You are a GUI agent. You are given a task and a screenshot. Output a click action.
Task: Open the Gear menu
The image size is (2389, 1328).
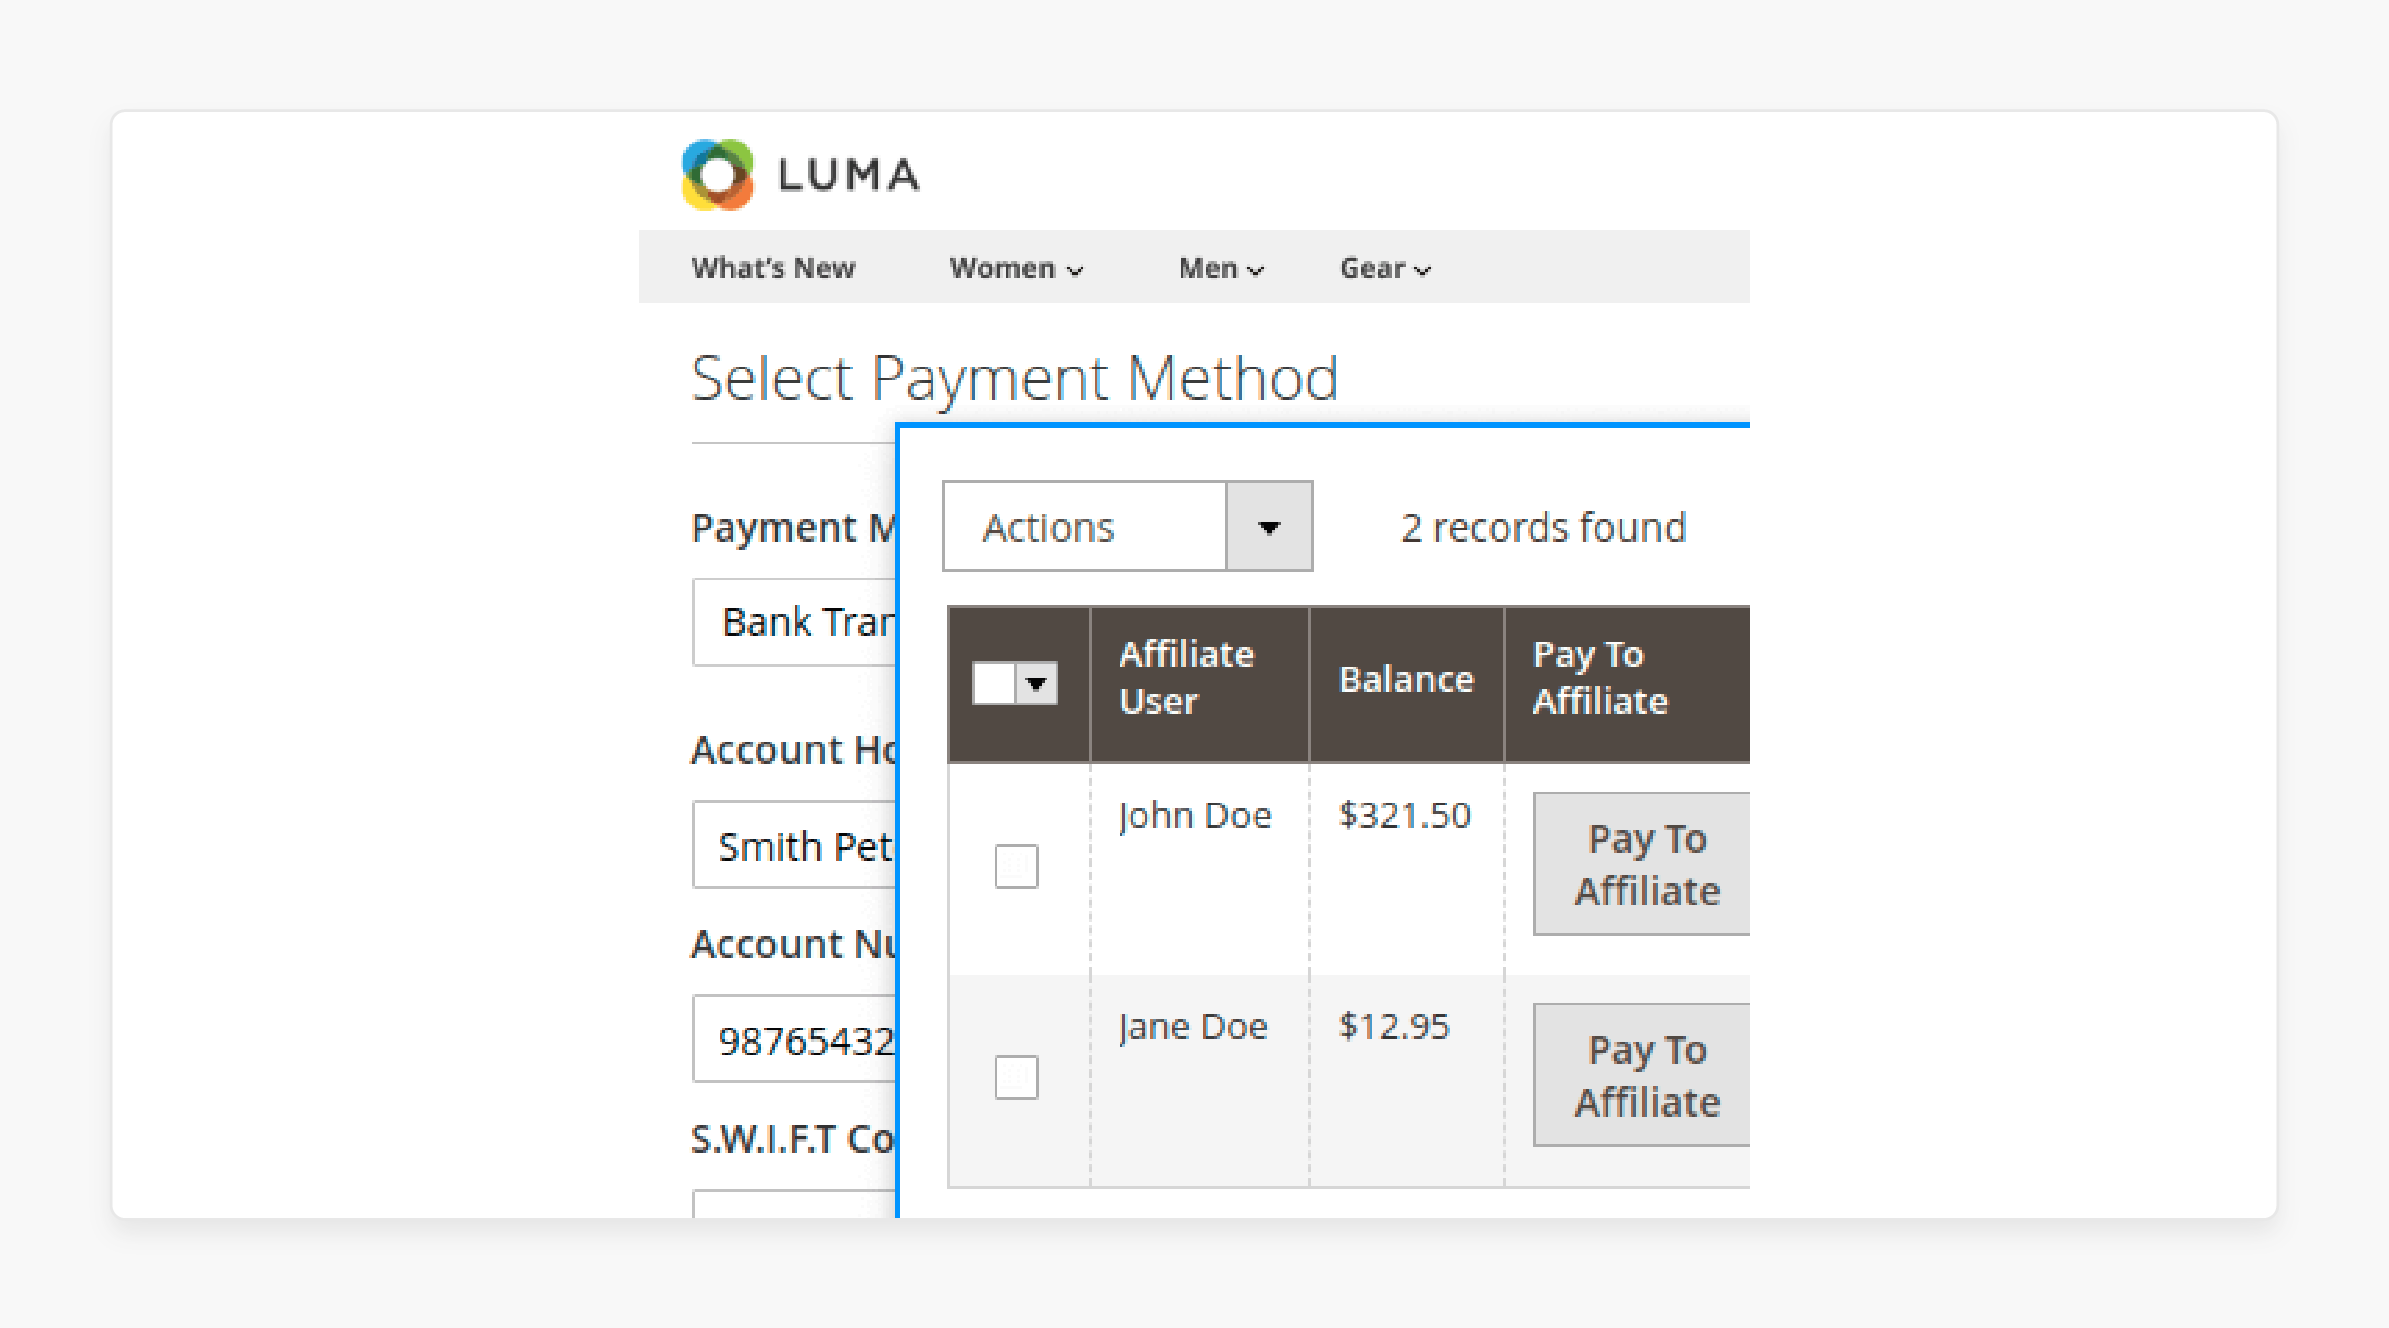[x=1385, y=268]
